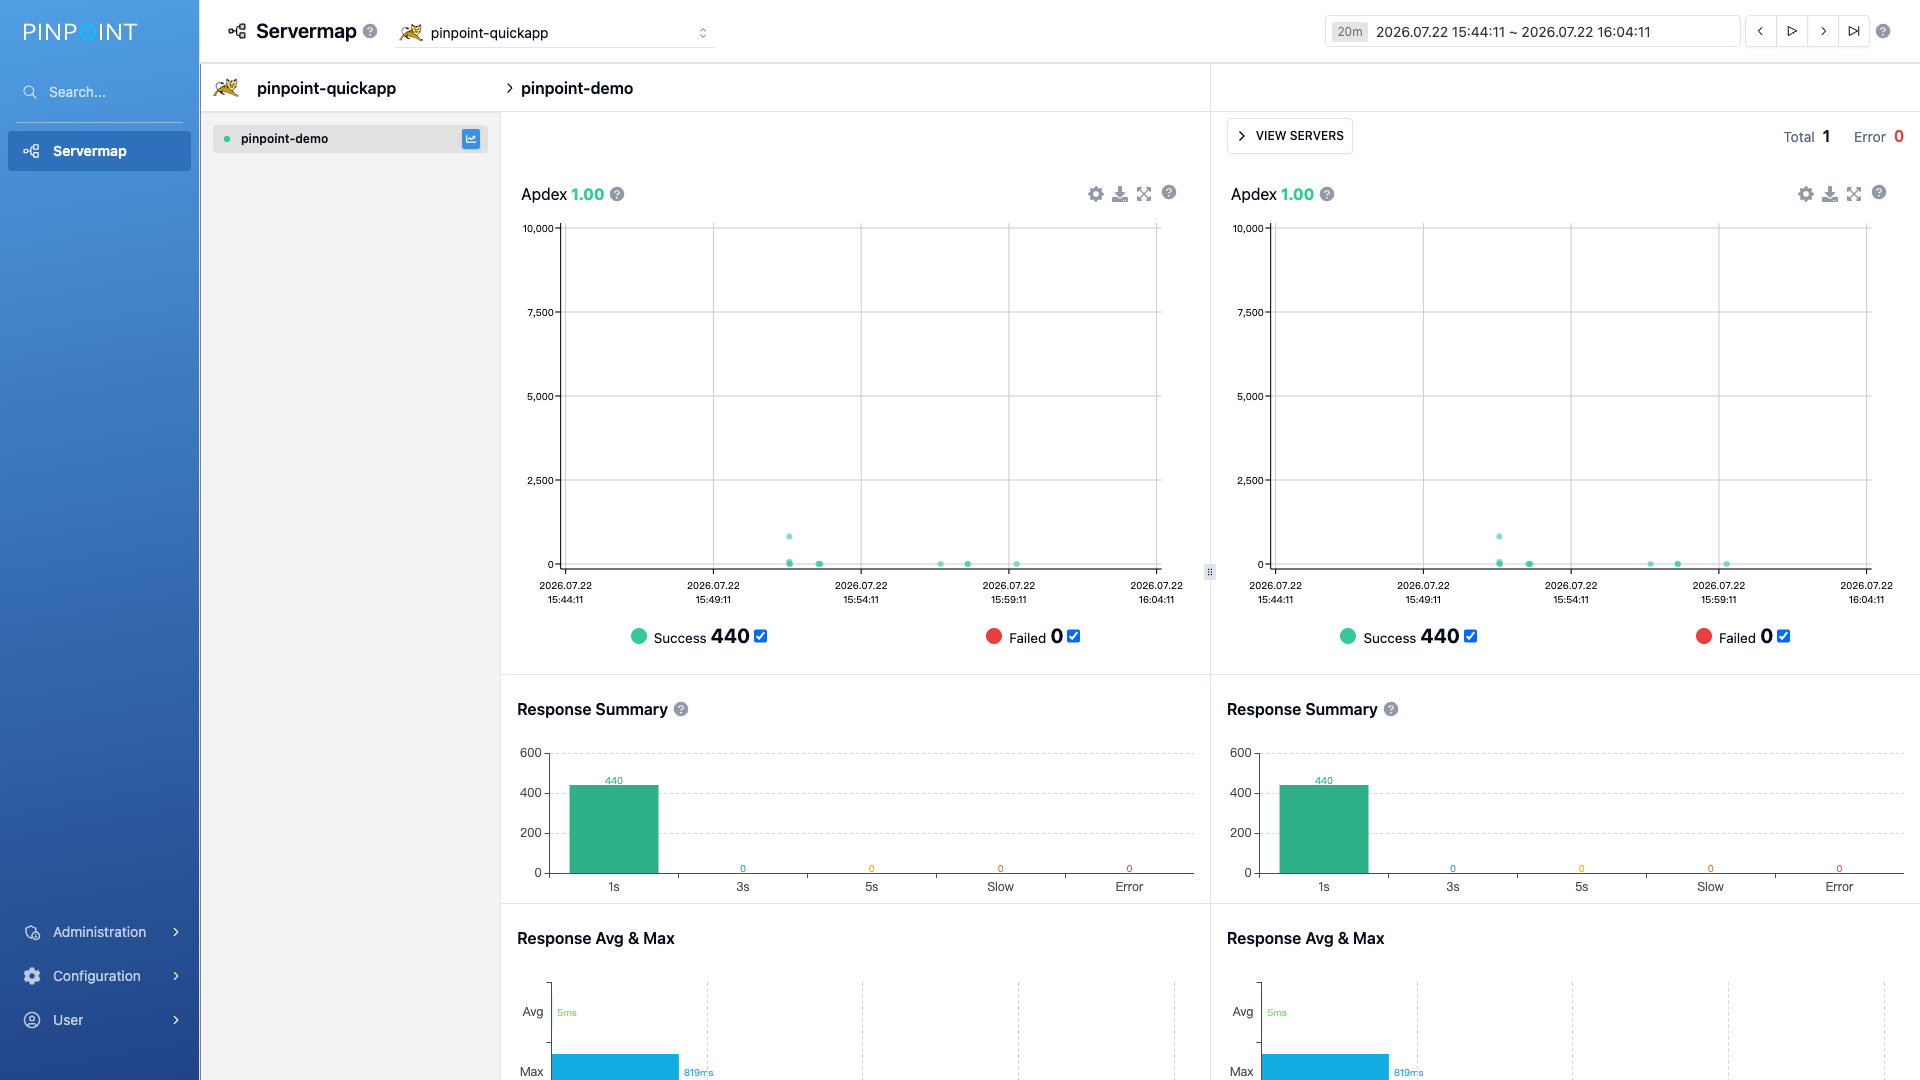Viewport: 1920px width, 1080px height.
Task: Open settings gear on right Apdex chart
Action: point(1806,194)
